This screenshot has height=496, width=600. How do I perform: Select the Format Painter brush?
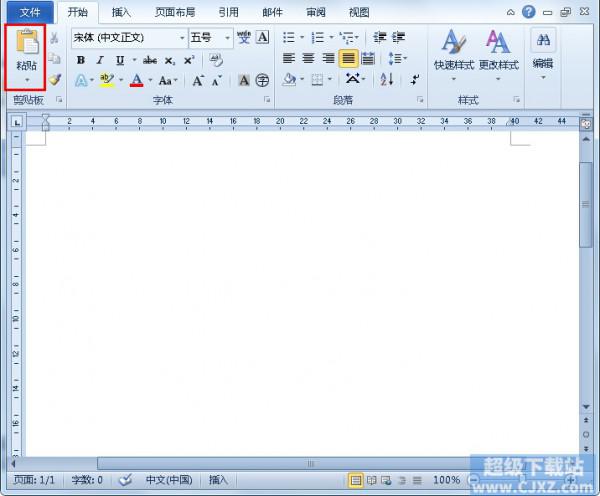55,80
